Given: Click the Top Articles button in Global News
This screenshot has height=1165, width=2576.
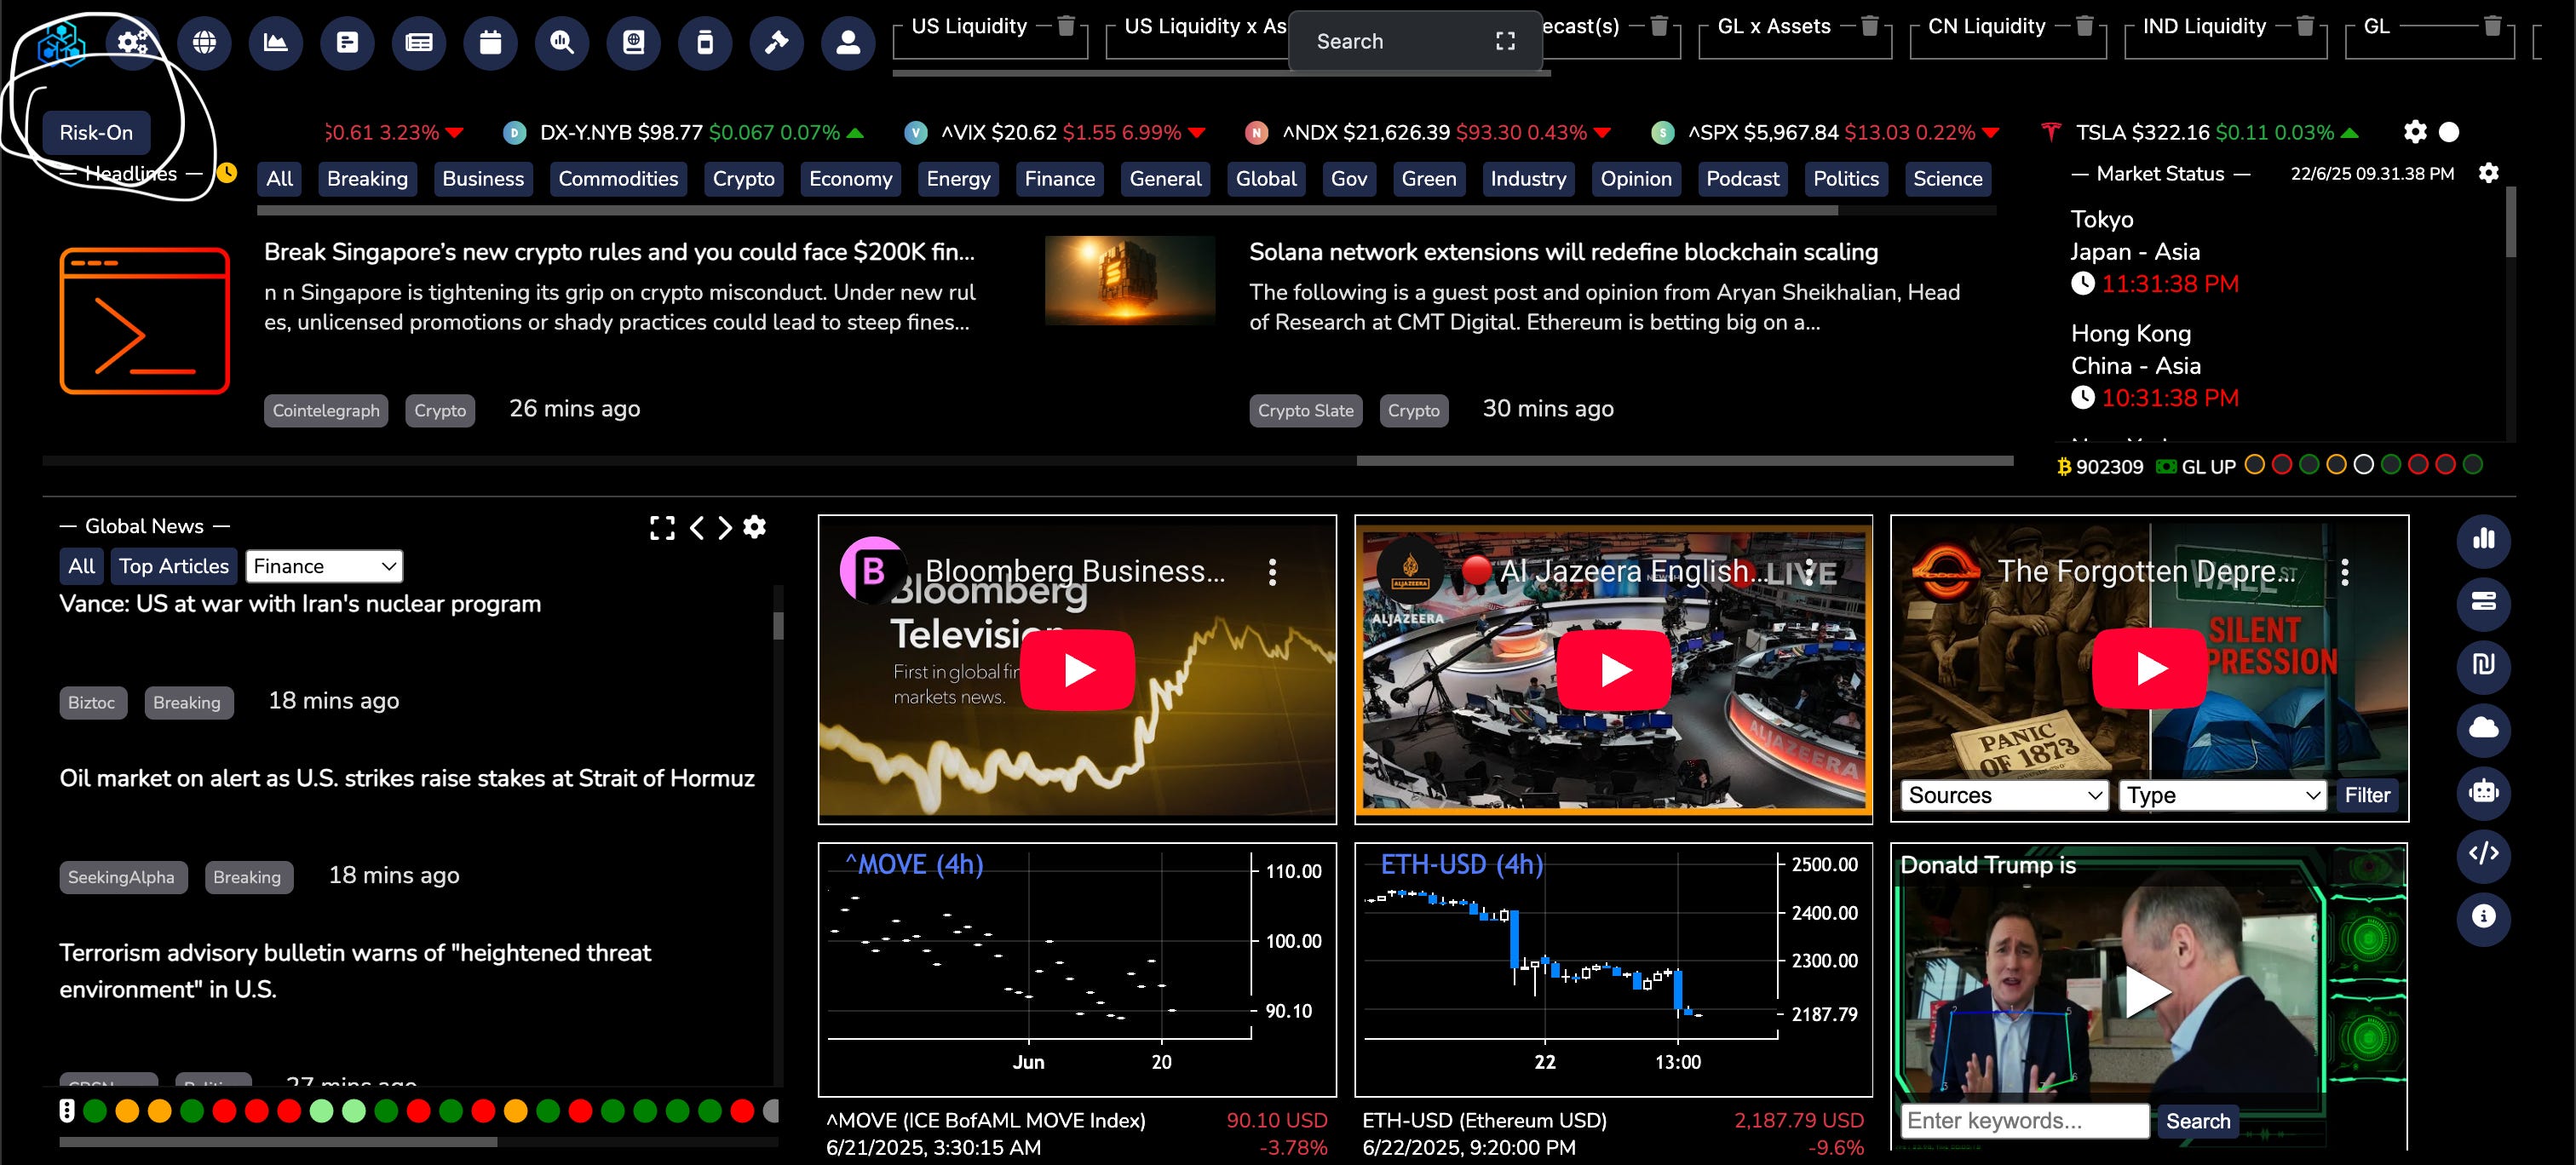Looking at the screenshot, I should tap(174, 566).
